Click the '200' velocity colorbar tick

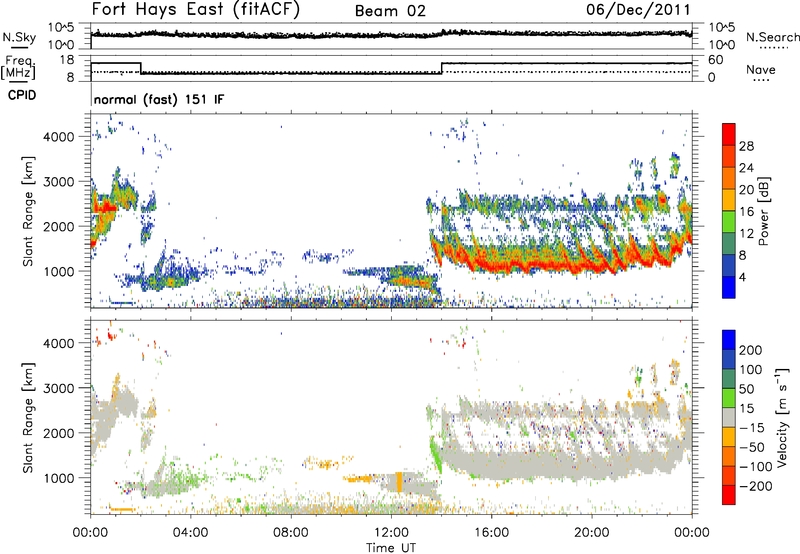pyautogui.click(x=751, y=350)
